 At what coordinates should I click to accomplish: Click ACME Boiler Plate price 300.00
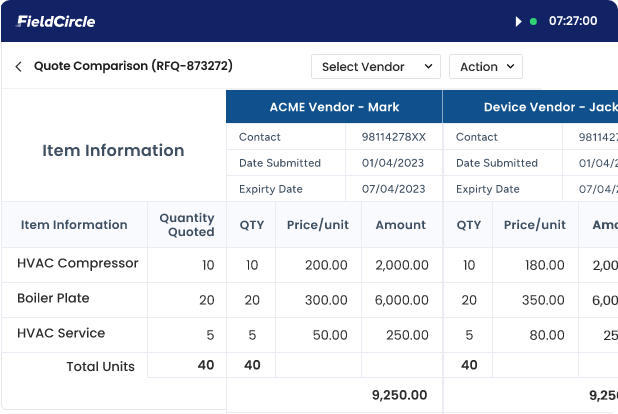click(x=326, y=300)
